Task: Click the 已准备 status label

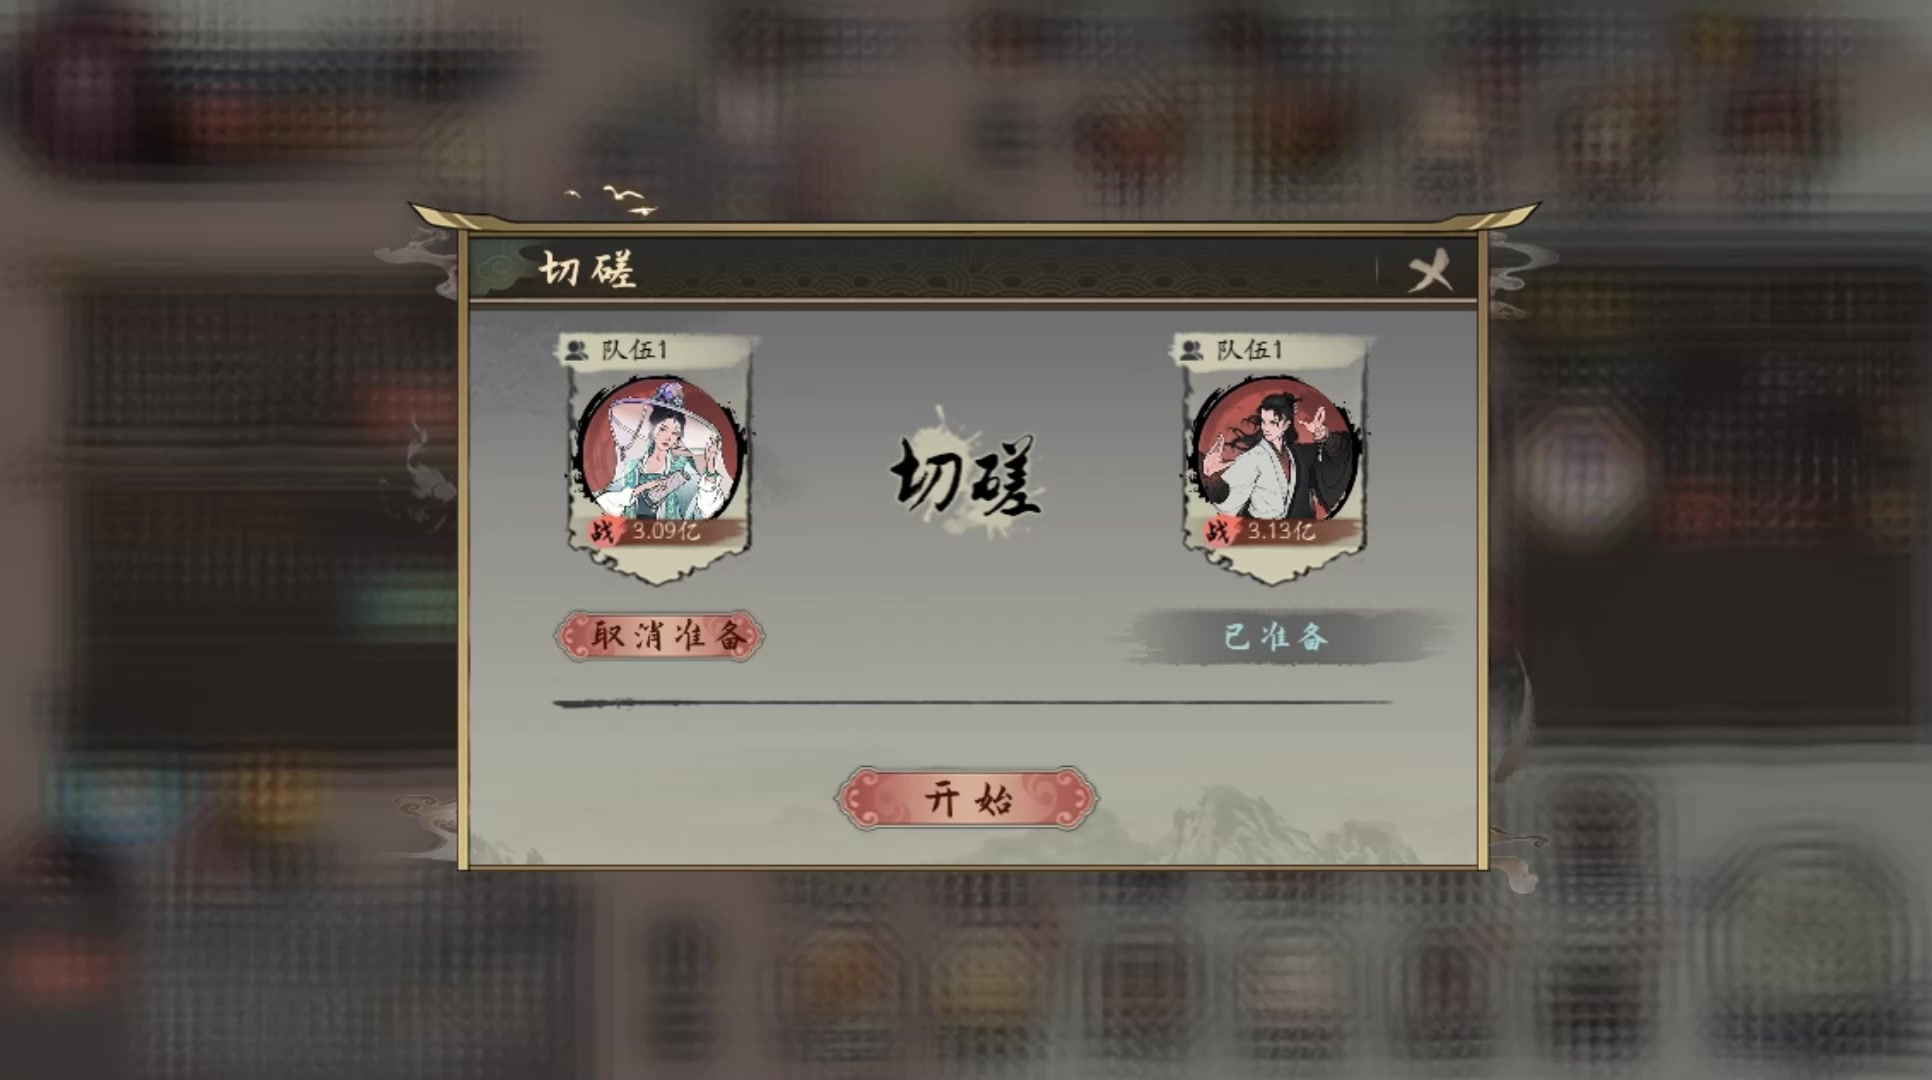Action: point(1277,637)
